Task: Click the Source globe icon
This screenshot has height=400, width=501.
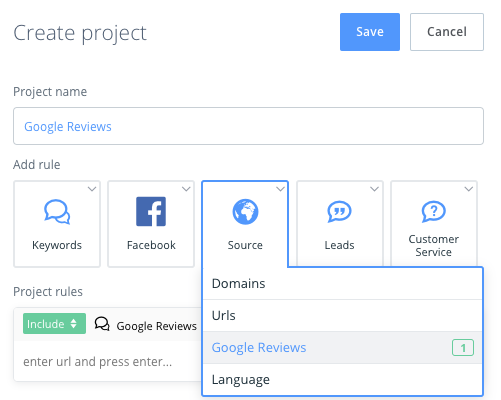Action: pyautogui.click(x=245, y=212)
